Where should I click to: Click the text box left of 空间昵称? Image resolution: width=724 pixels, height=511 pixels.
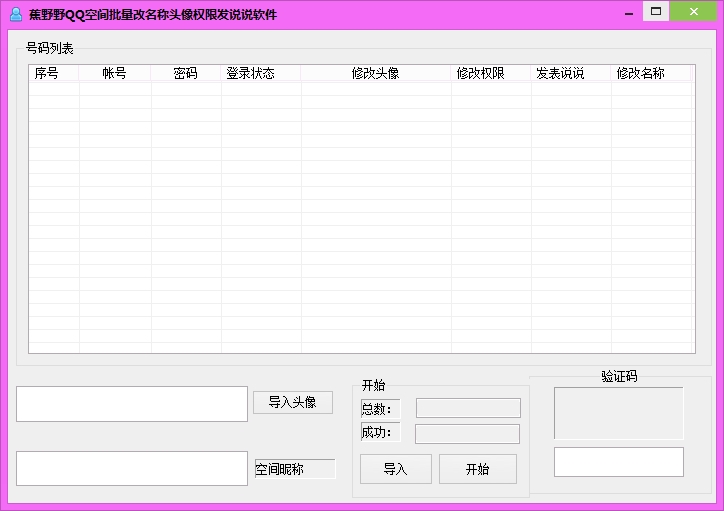[x=131, y=468]
